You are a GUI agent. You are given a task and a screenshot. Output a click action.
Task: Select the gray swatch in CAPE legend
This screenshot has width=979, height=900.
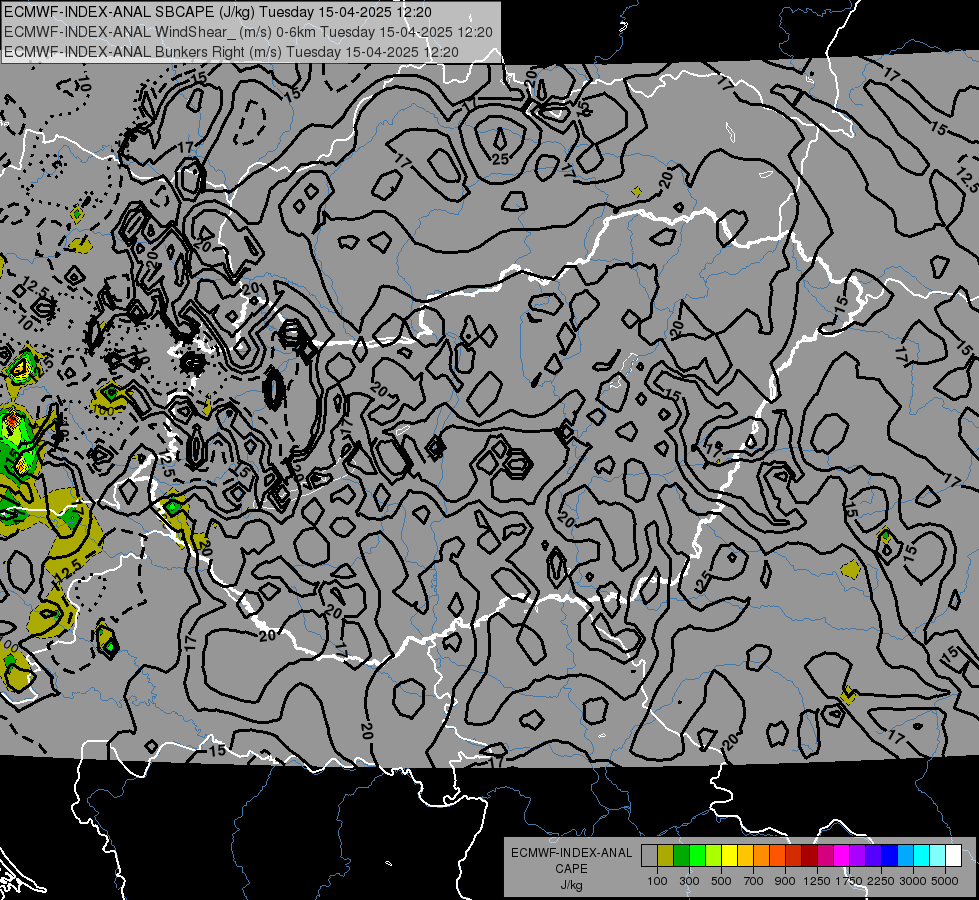(649, 856)
